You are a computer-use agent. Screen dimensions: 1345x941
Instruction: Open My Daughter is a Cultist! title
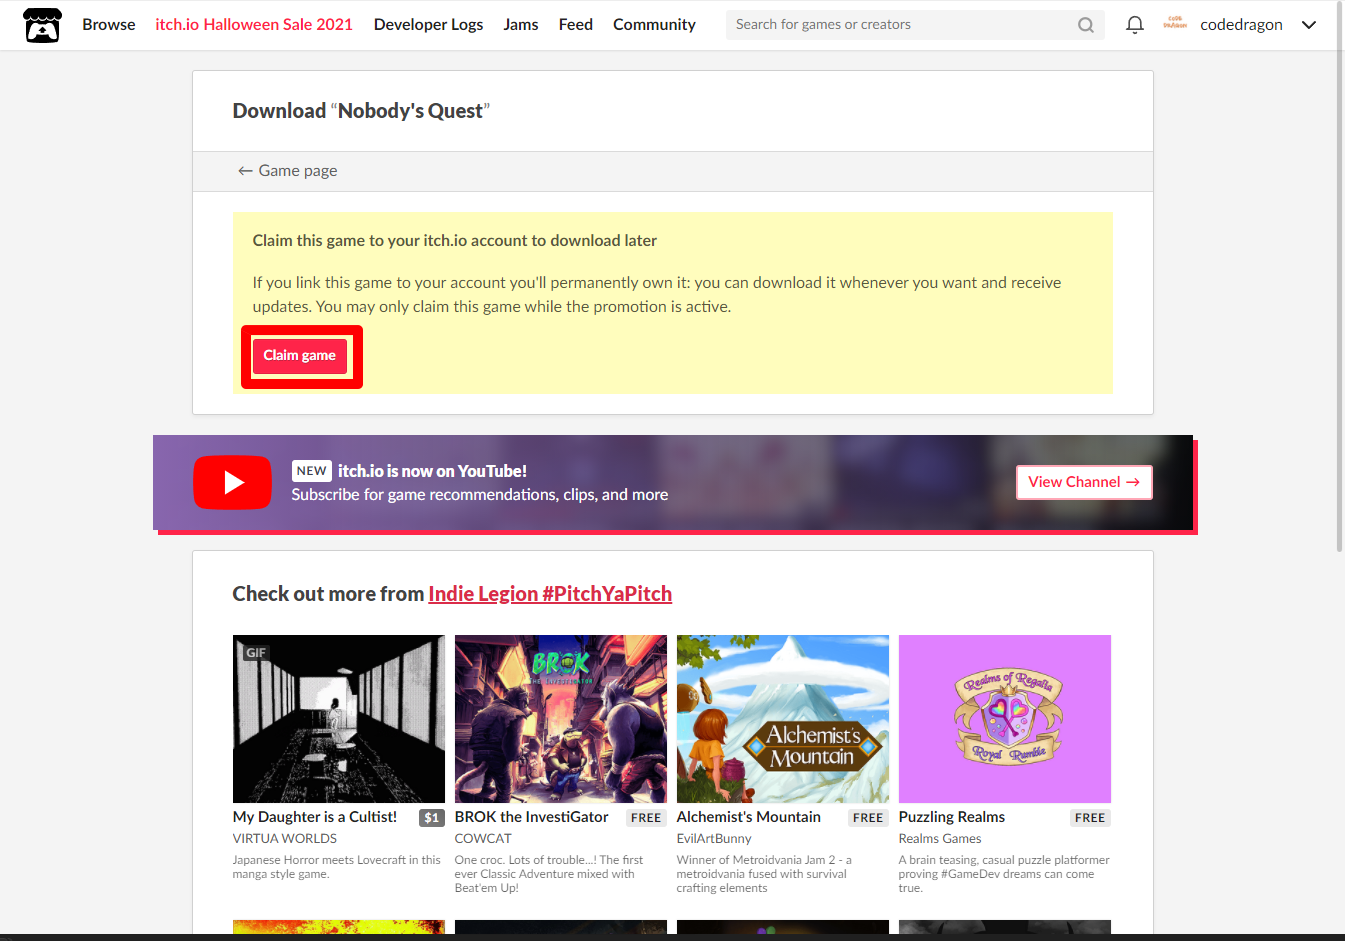(x=315, y=817)
